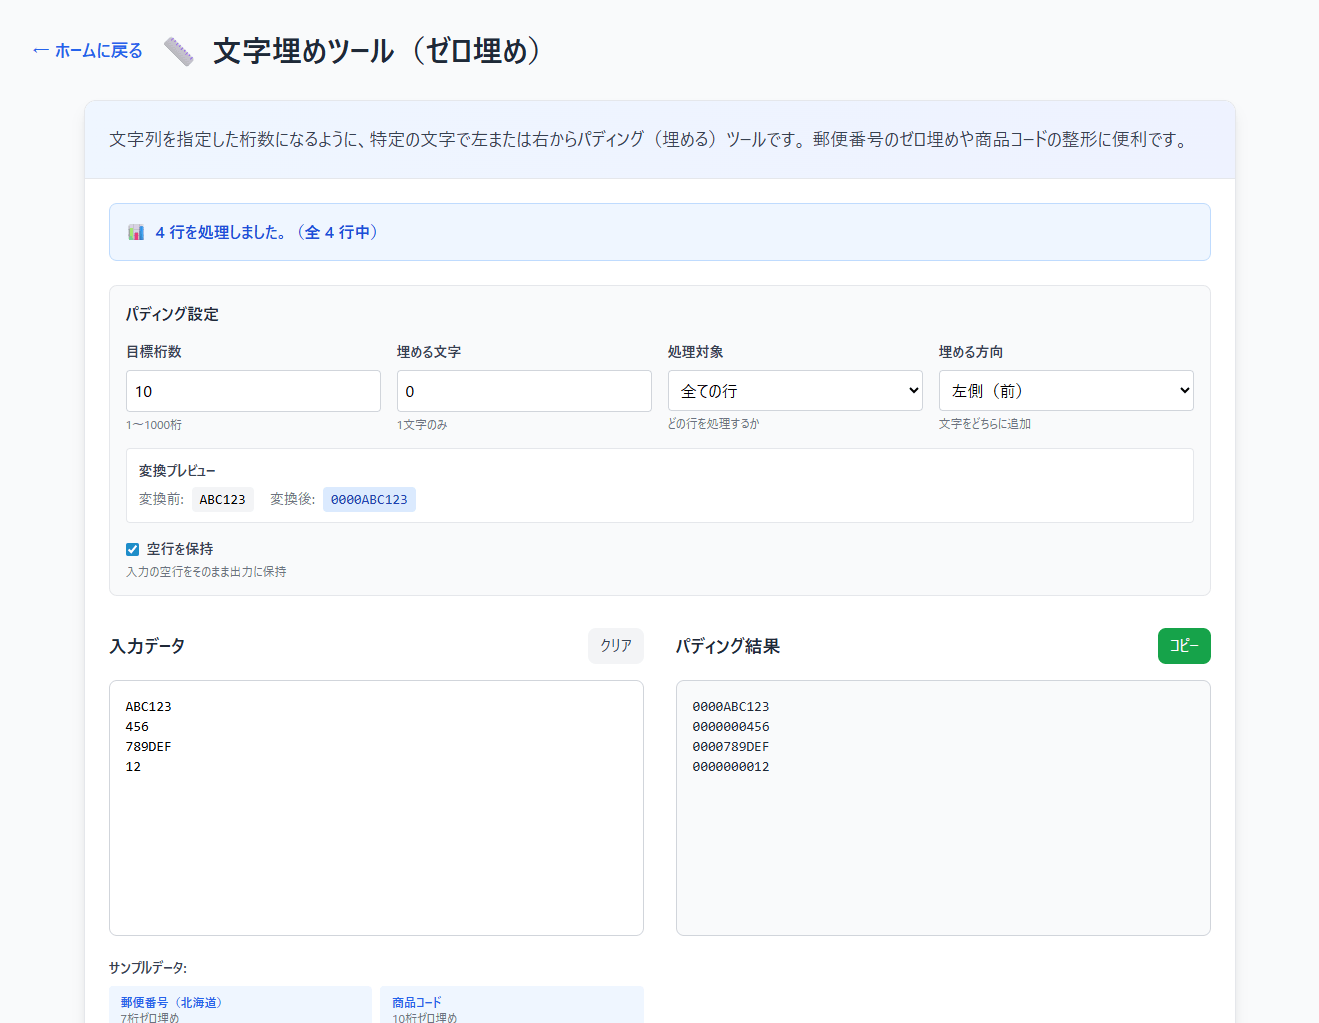1319x1023 pixels.
Task: Uncheck the 空行を保持 checkbox
Action: tap(132, 549)
